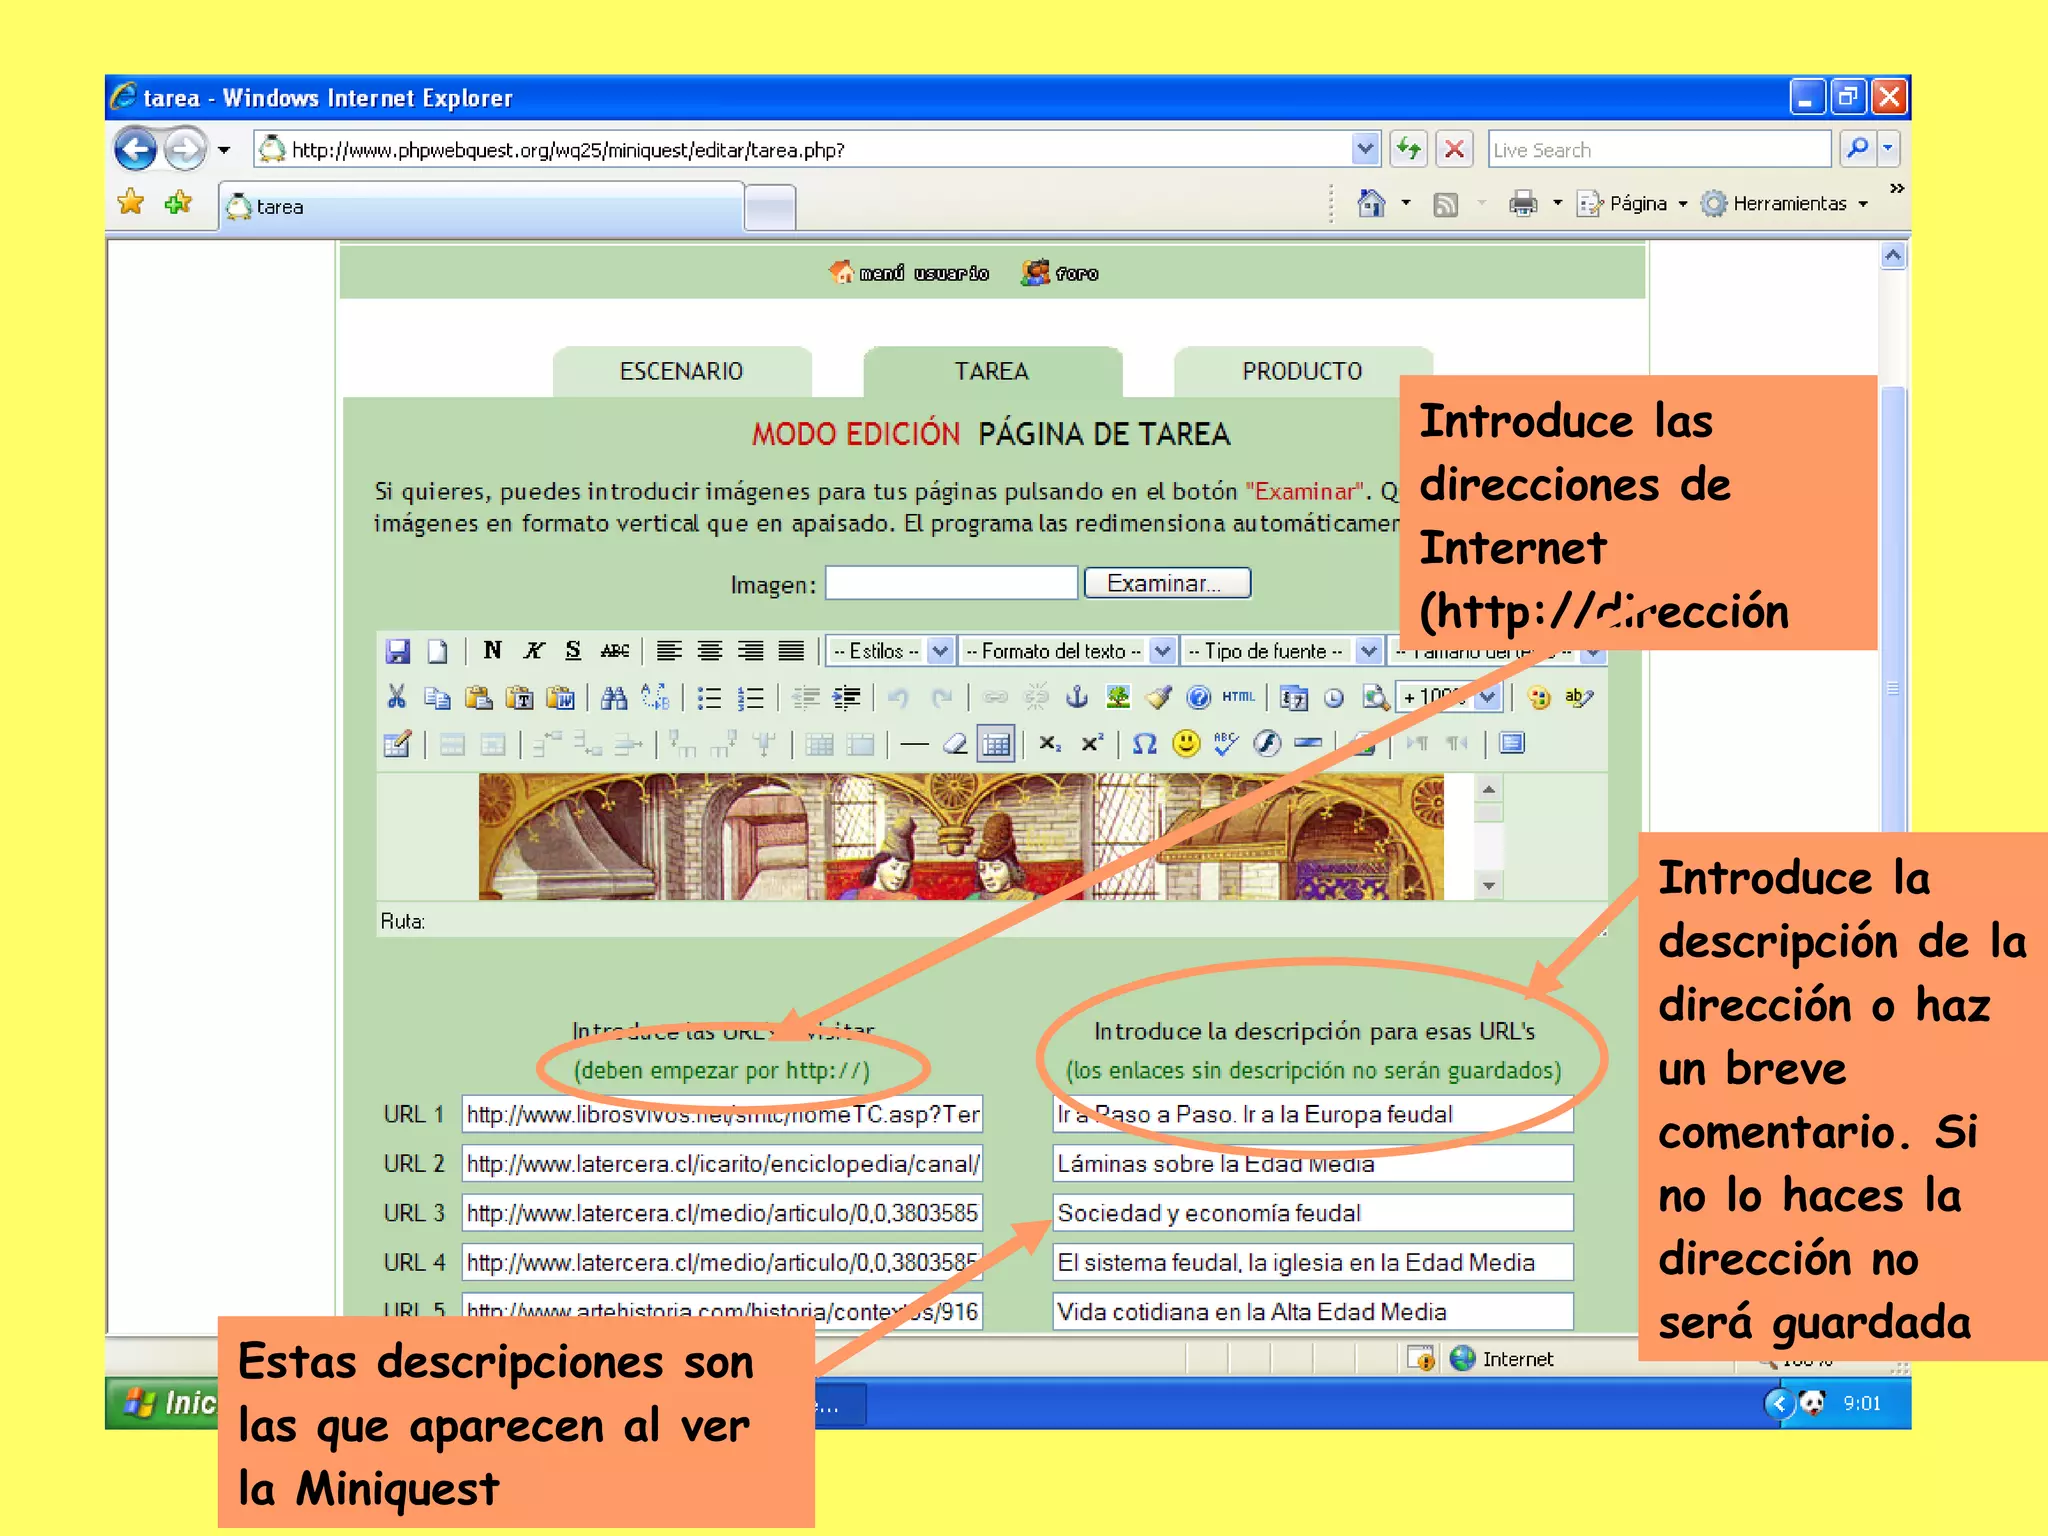Go back with the browser Back button
The image size is (2048, 1536).
pyautogui.click(x=136, y=150)
